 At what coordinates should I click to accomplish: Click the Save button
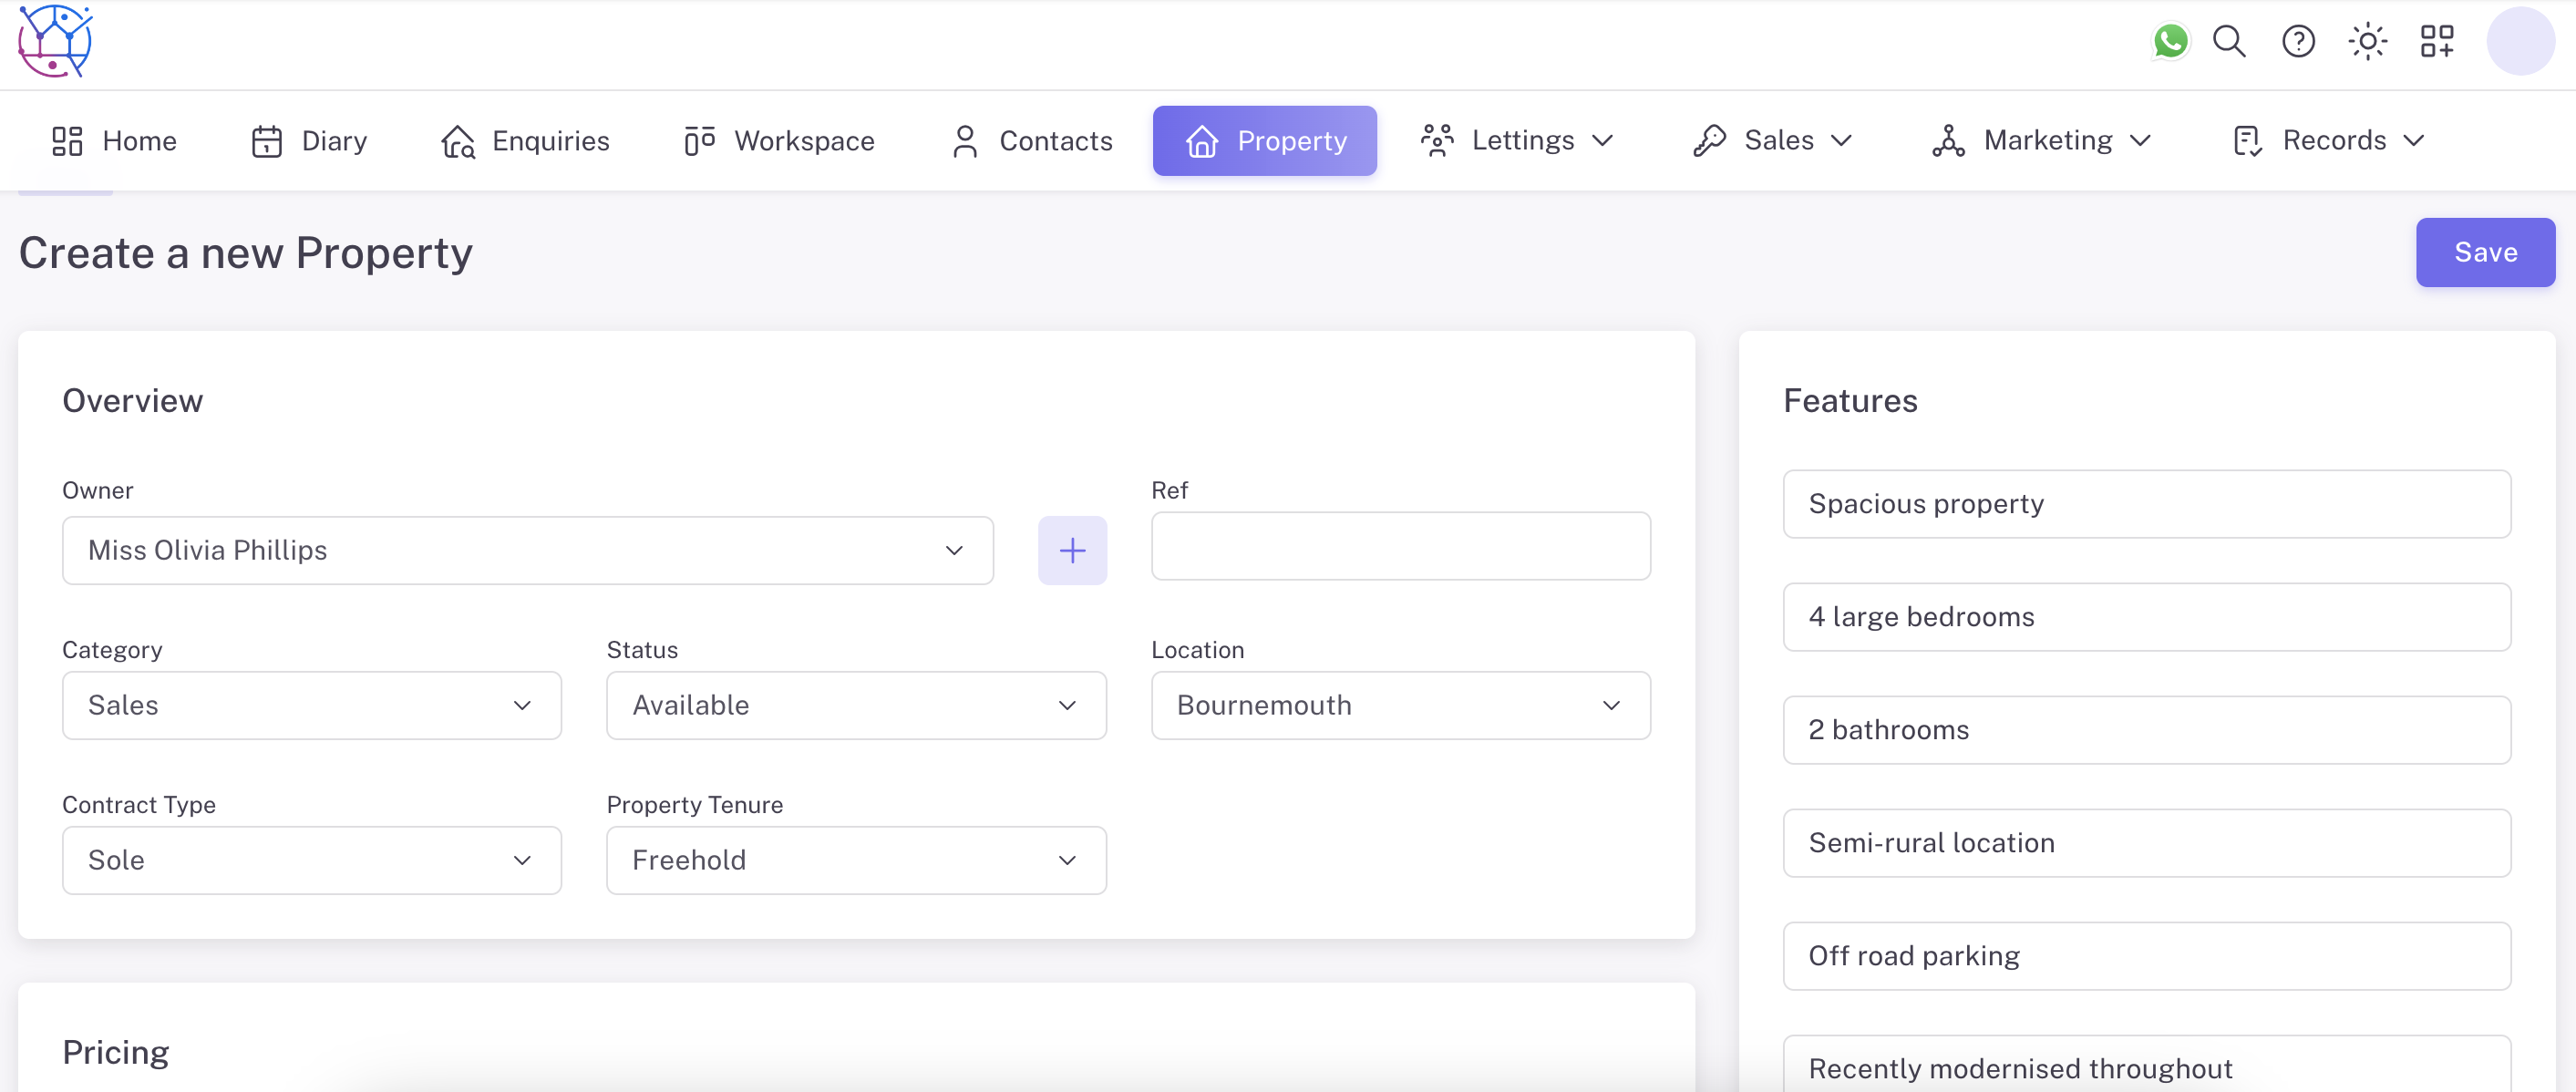(x=2485, y=252)
